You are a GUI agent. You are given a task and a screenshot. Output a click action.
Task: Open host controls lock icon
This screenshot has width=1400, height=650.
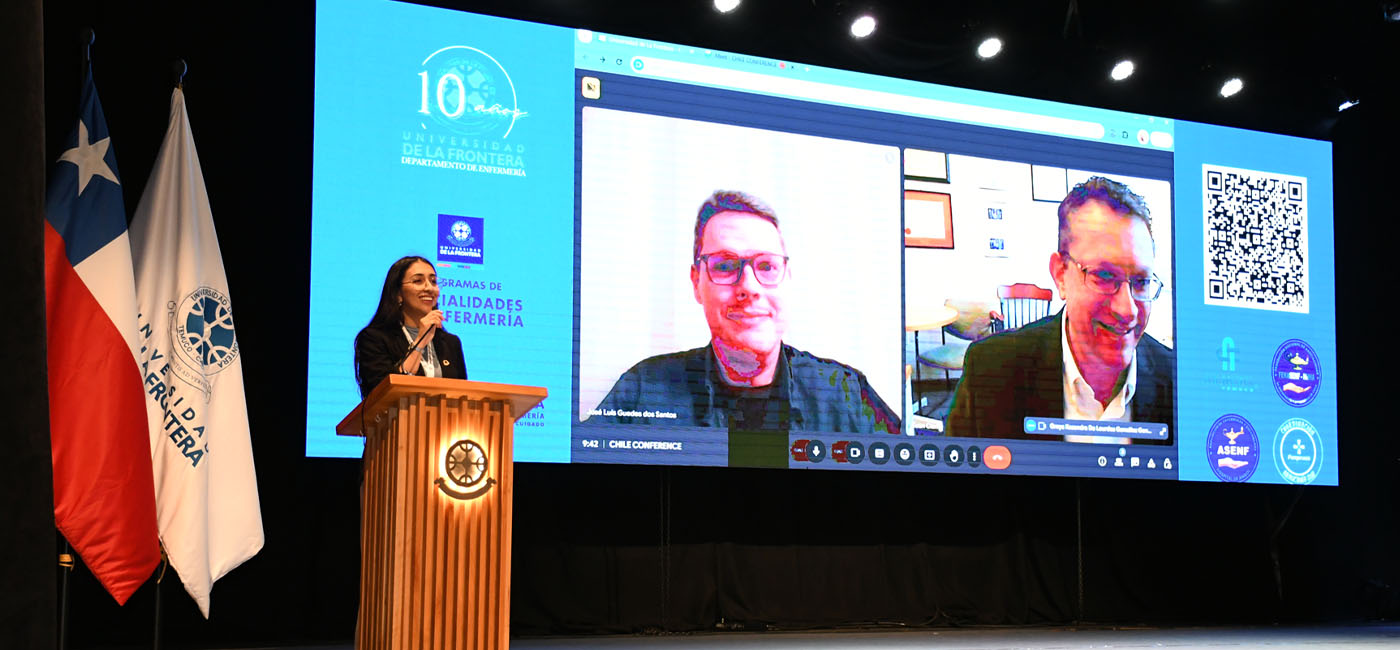pyautogui.click(x=1166, y=464)
